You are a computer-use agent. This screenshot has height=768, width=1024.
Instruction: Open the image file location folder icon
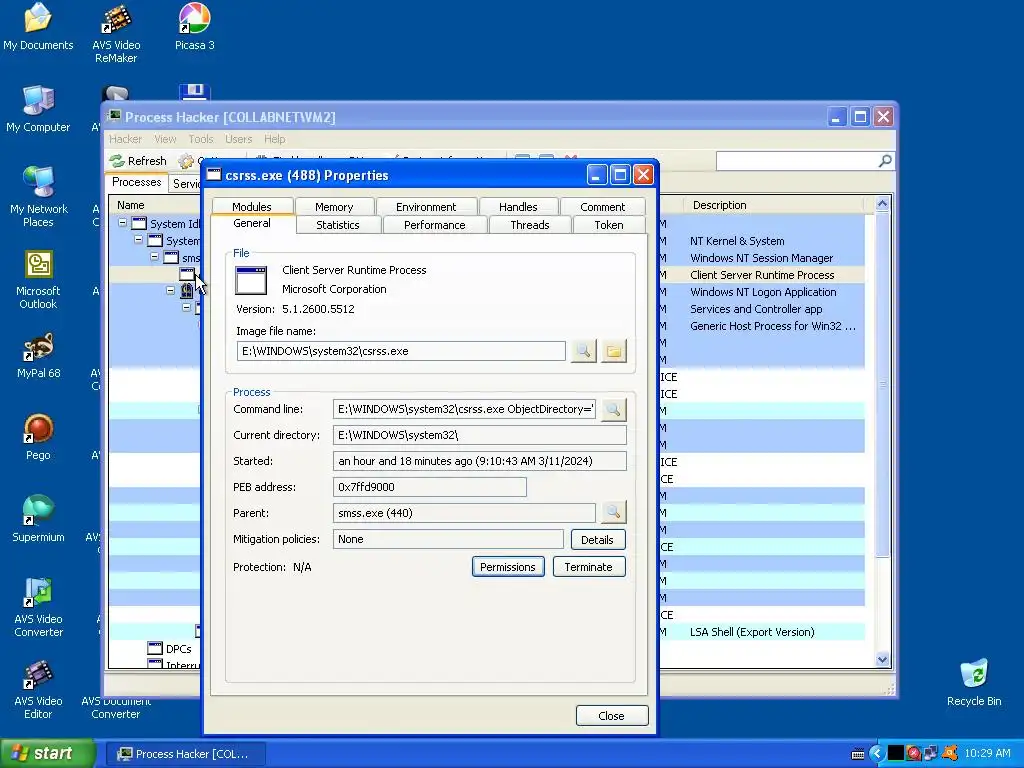[x=613, y=351]
